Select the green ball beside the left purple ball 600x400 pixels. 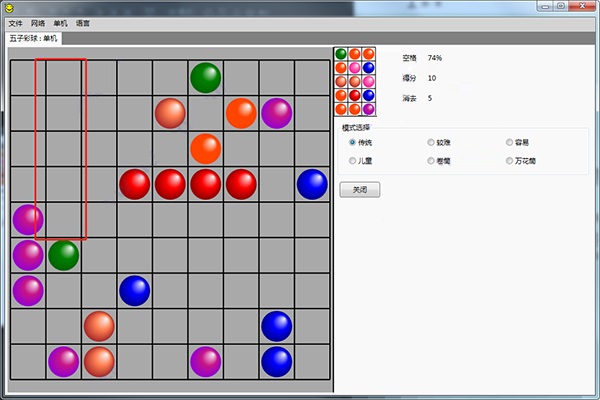pyautogui.click(x=63, y=255)
